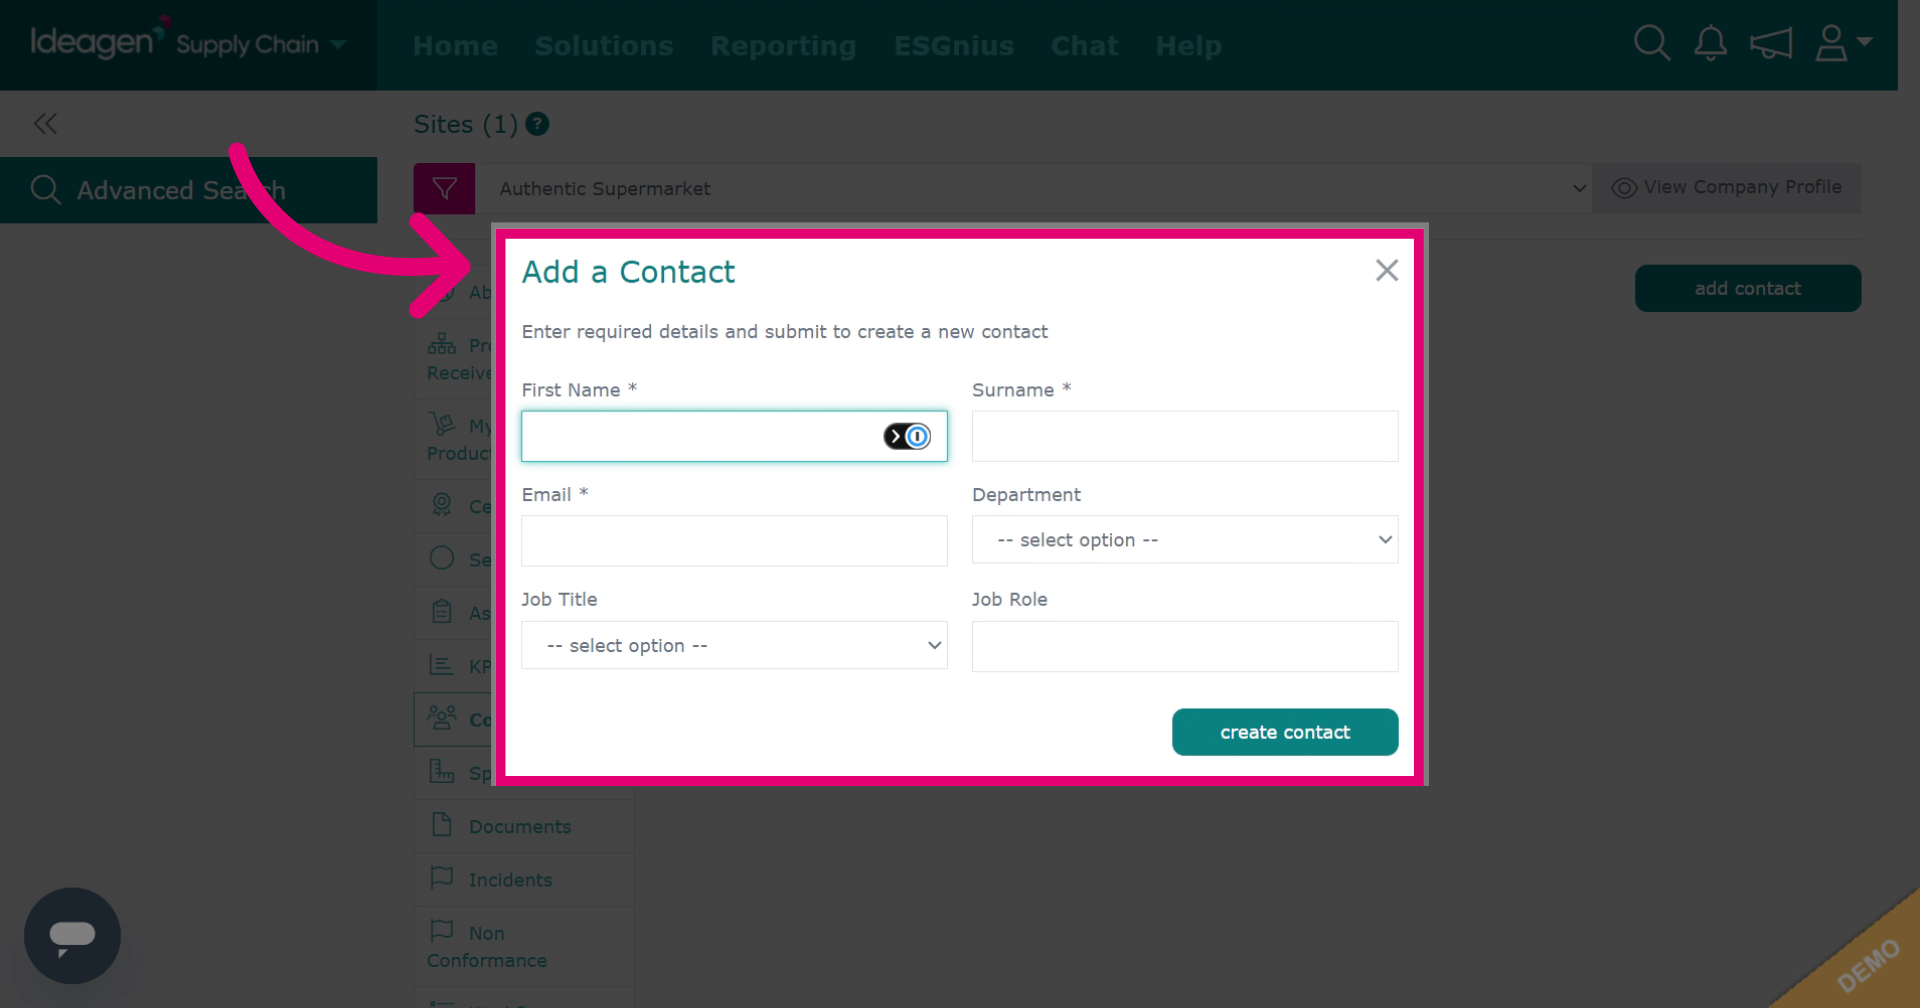
Task: Open the Documents section
Action: click(x=524, y=826)
